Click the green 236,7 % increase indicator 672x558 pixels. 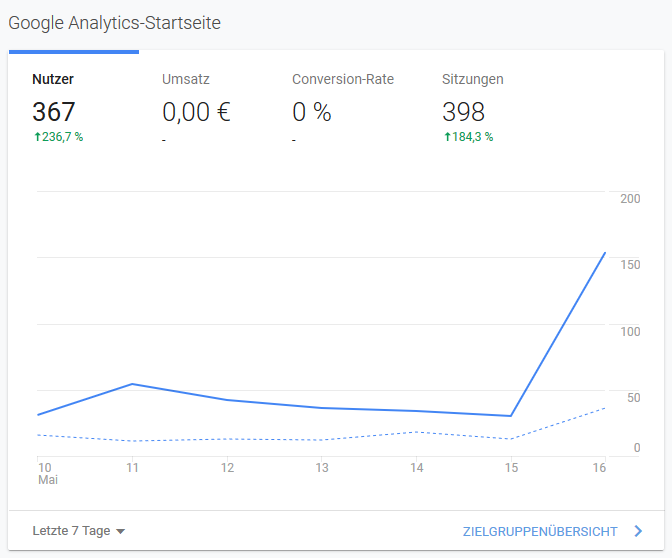pyautogui.click(x=58, y=137)
